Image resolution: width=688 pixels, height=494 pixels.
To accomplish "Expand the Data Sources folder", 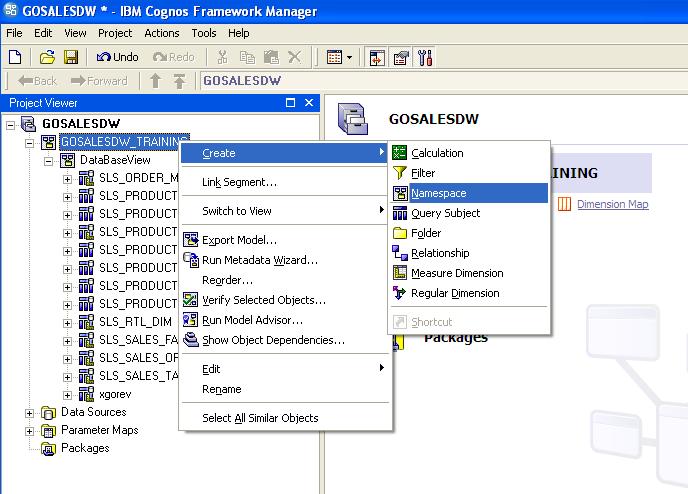I will coord(29,413).
